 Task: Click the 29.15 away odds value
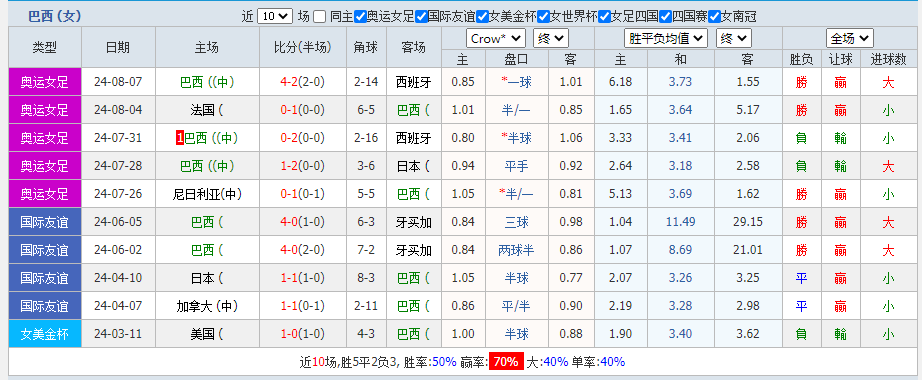[748, 222]
